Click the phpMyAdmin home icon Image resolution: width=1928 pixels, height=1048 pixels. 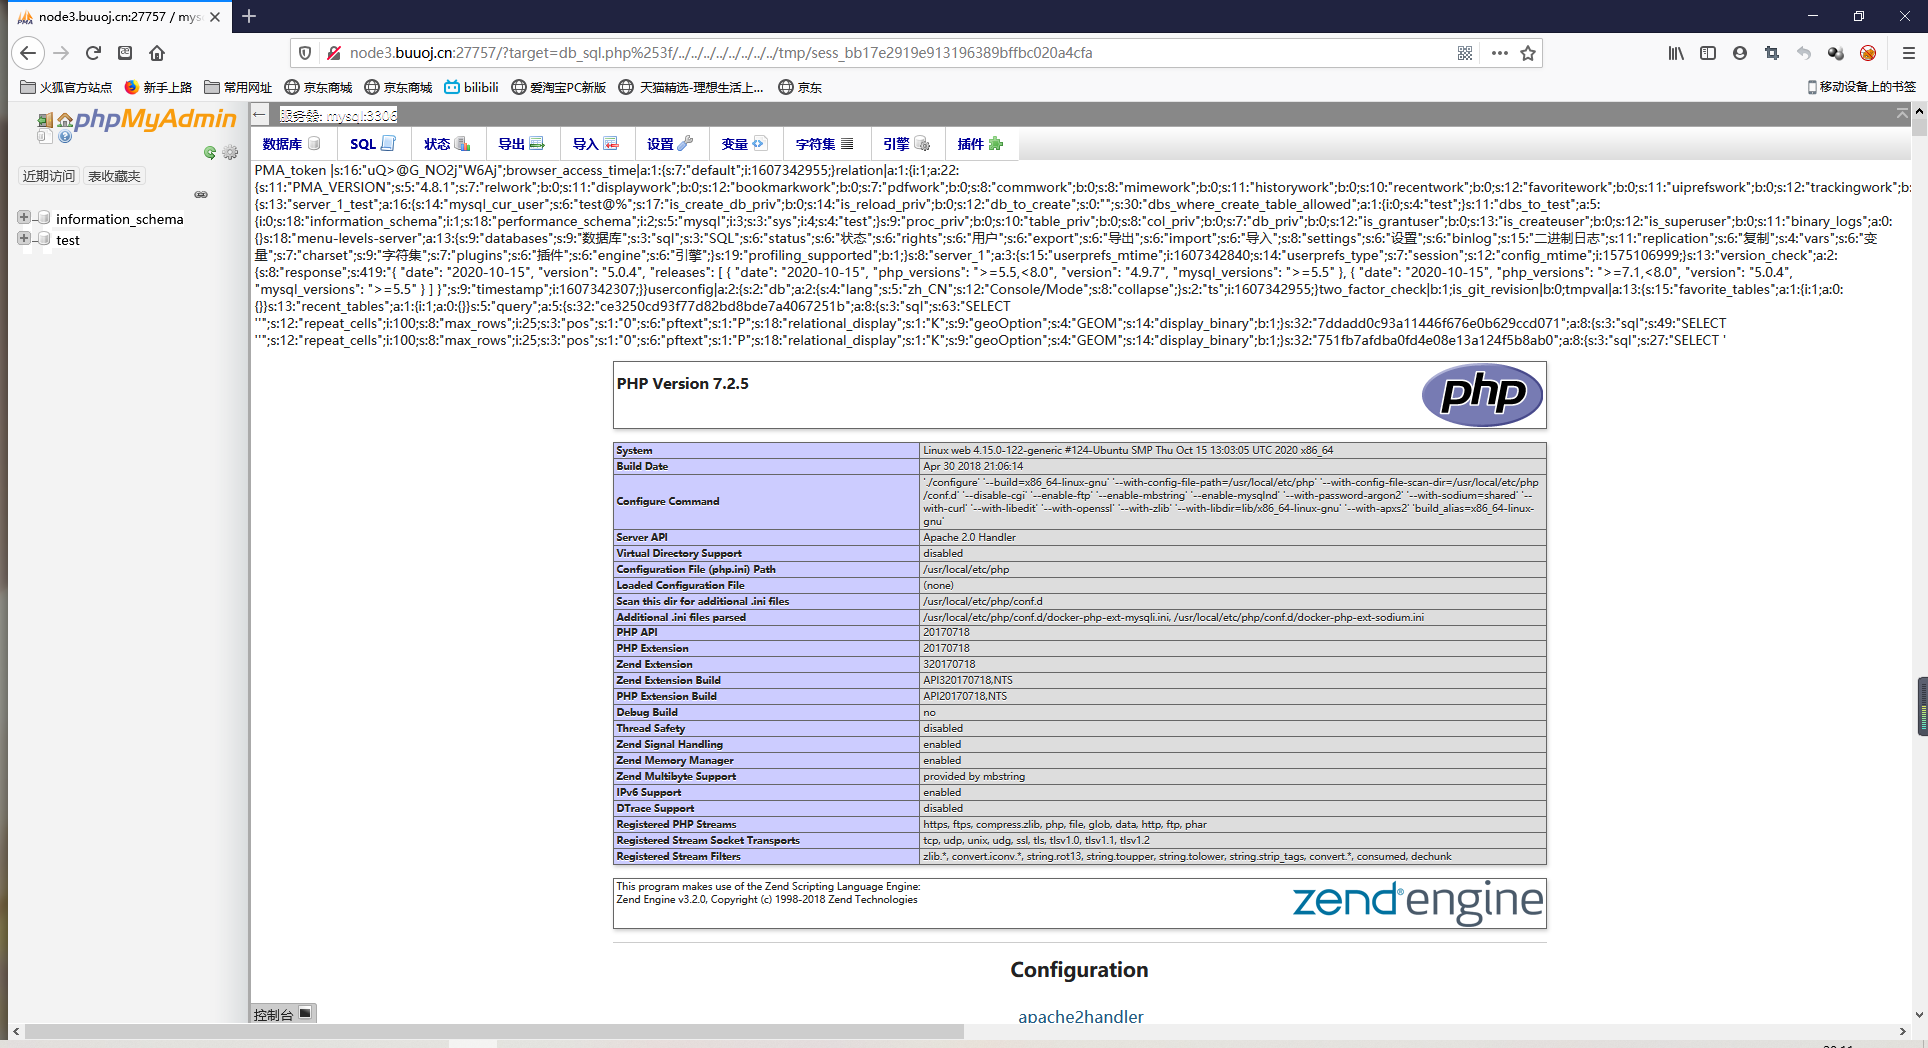click(x=65, y=121)
